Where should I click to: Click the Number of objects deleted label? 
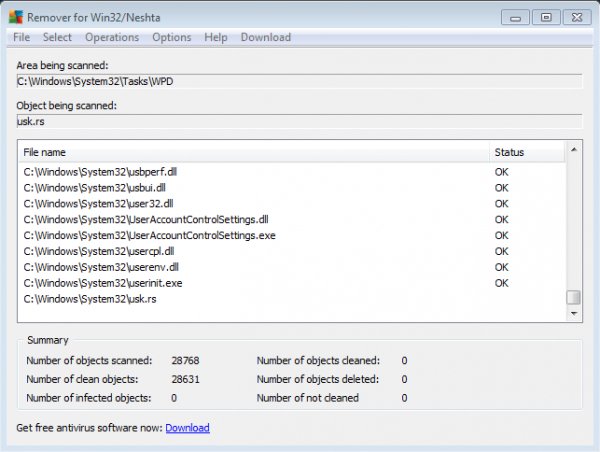318,379
